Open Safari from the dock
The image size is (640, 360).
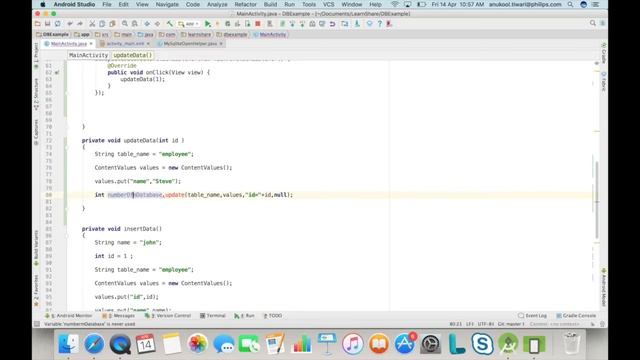(x=94, y=344)
